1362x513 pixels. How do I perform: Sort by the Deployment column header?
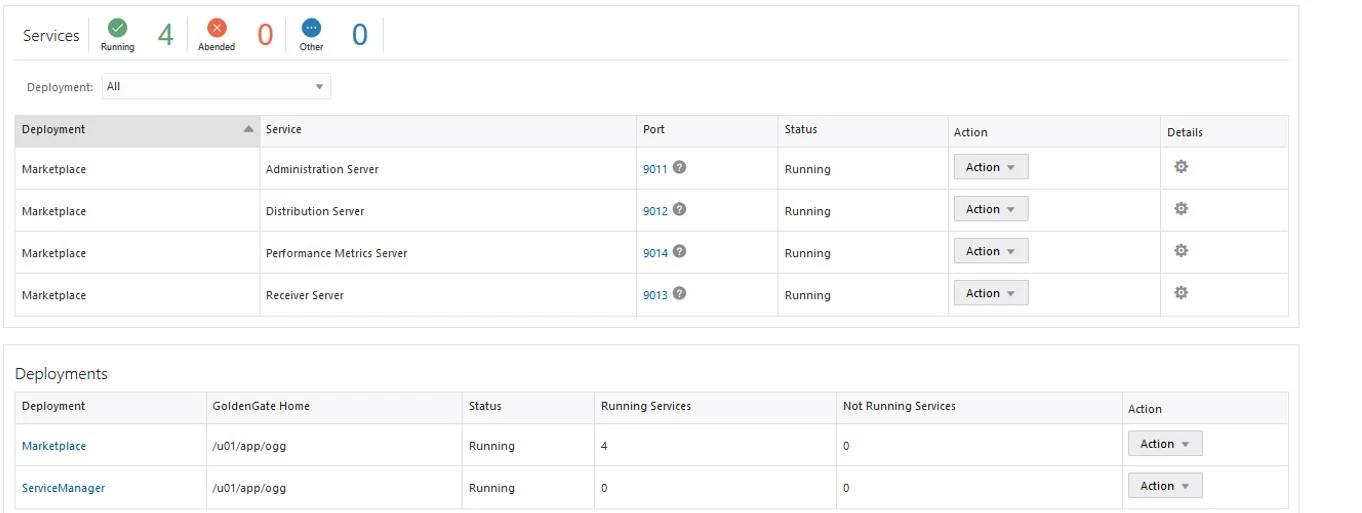tap(136, 130)
